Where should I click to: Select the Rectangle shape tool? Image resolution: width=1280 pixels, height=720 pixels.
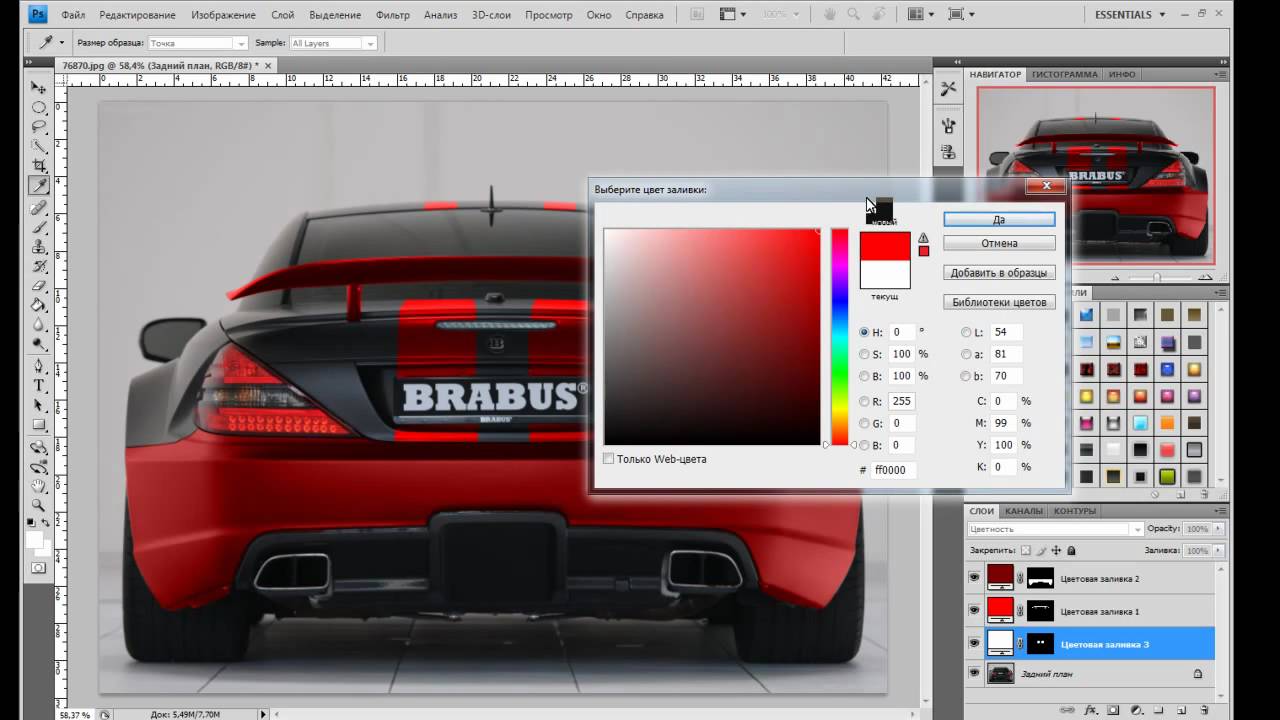39,424
